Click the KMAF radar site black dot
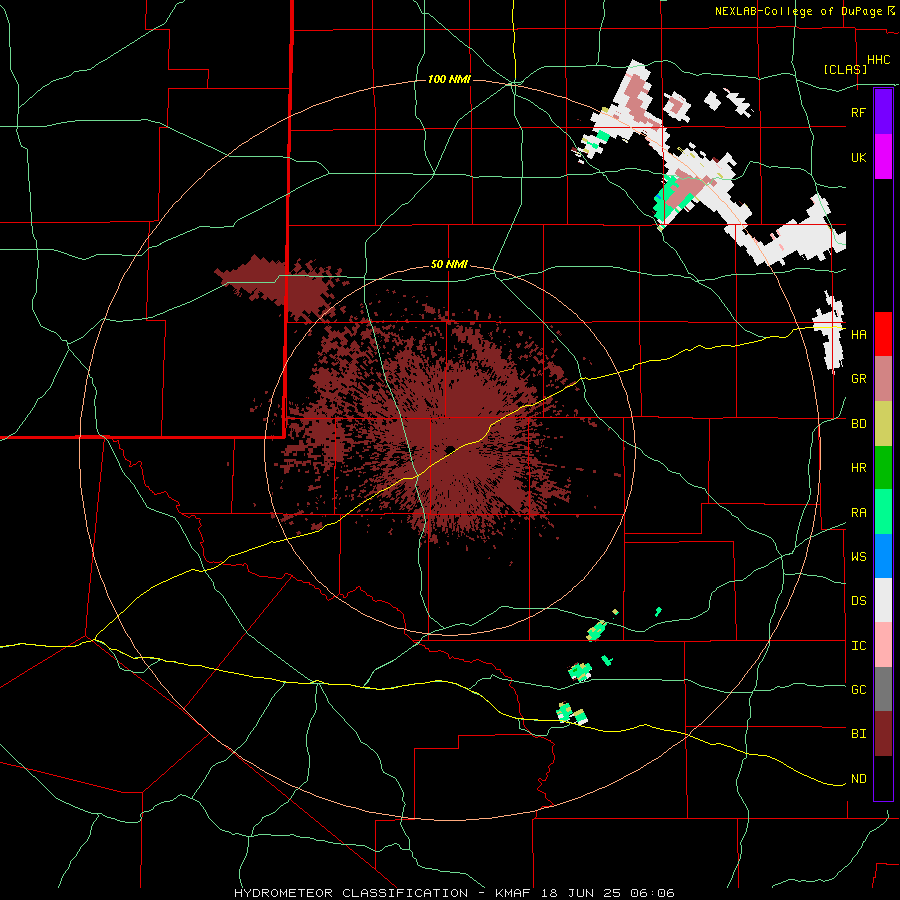The image size is (900, 900). pos(450,449)
